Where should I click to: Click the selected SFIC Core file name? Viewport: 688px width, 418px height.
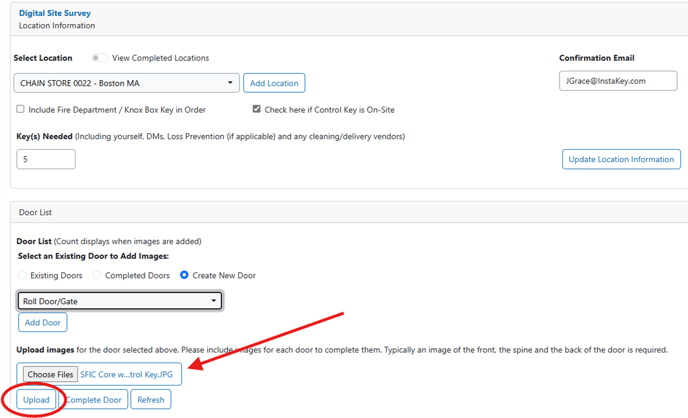point(129,374)
